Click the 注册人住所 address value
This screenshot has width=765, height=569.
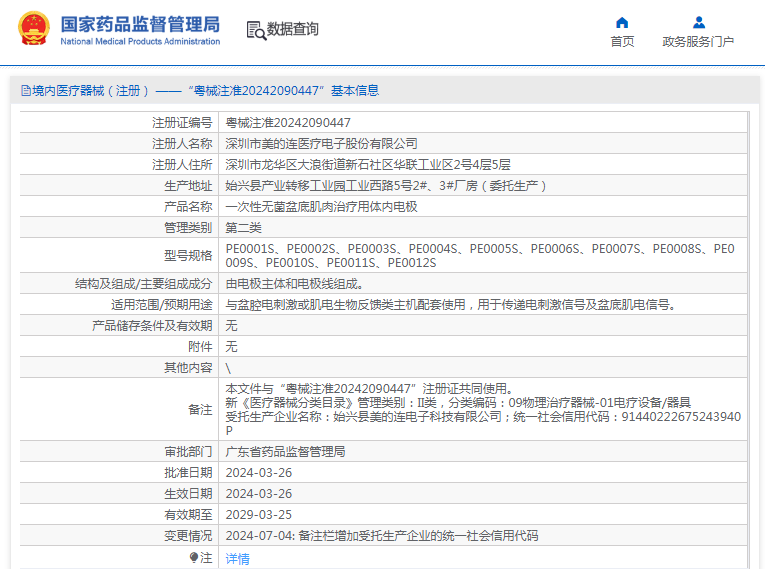(x=368, y=165)
